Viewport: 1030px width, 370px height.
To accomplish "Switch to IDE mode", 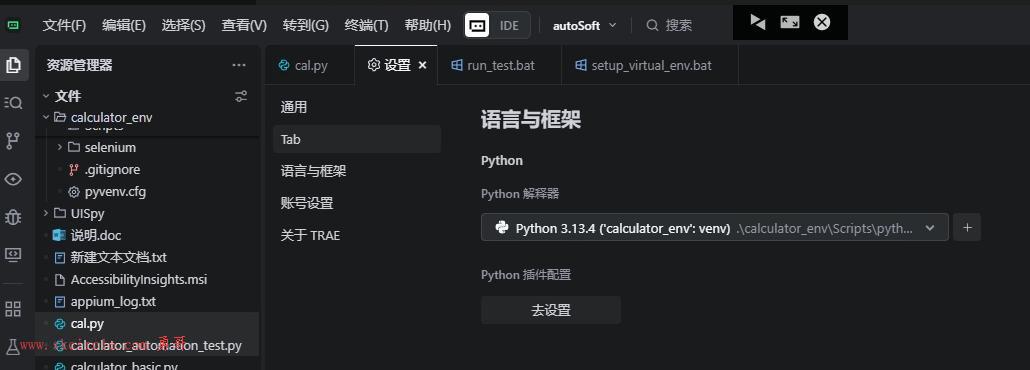I will click(509, 26).
